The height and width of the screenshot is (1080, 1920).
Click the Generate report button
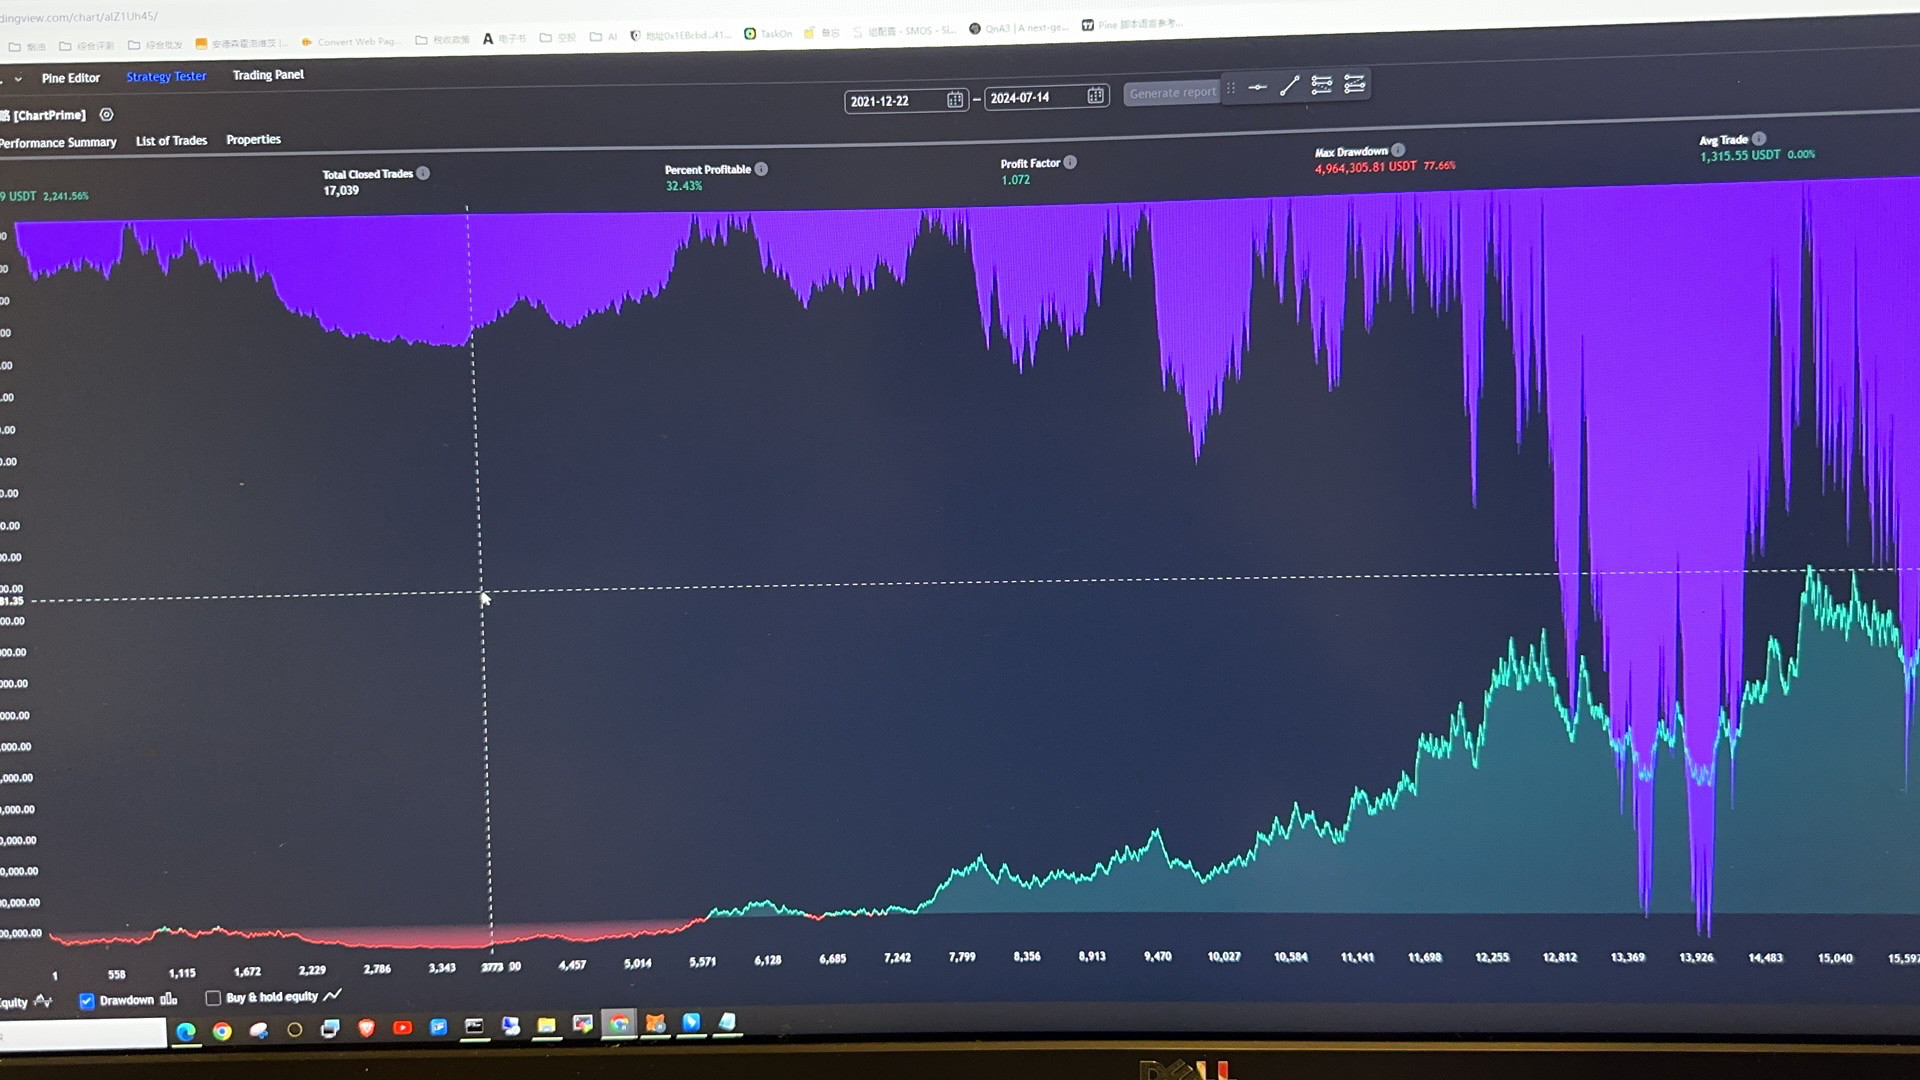(1171, 92)
